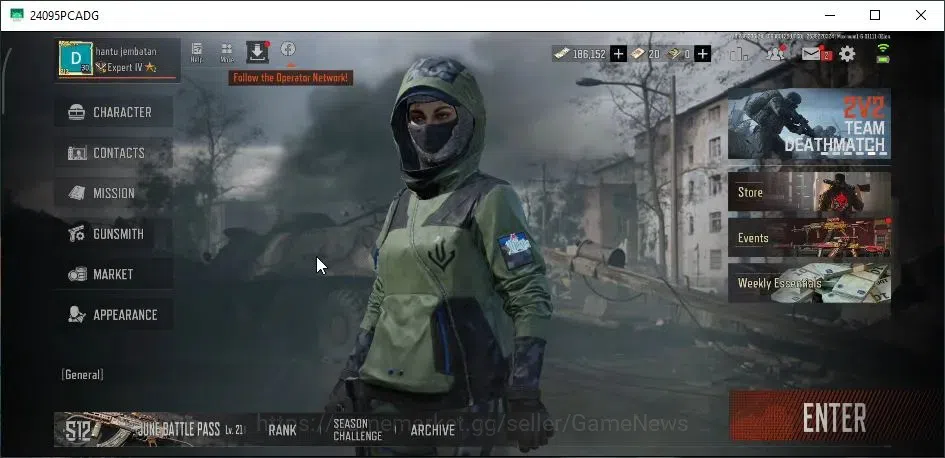Add cash via plus next to 186,152
Screen dimensions: 945x458
(618, 54)
